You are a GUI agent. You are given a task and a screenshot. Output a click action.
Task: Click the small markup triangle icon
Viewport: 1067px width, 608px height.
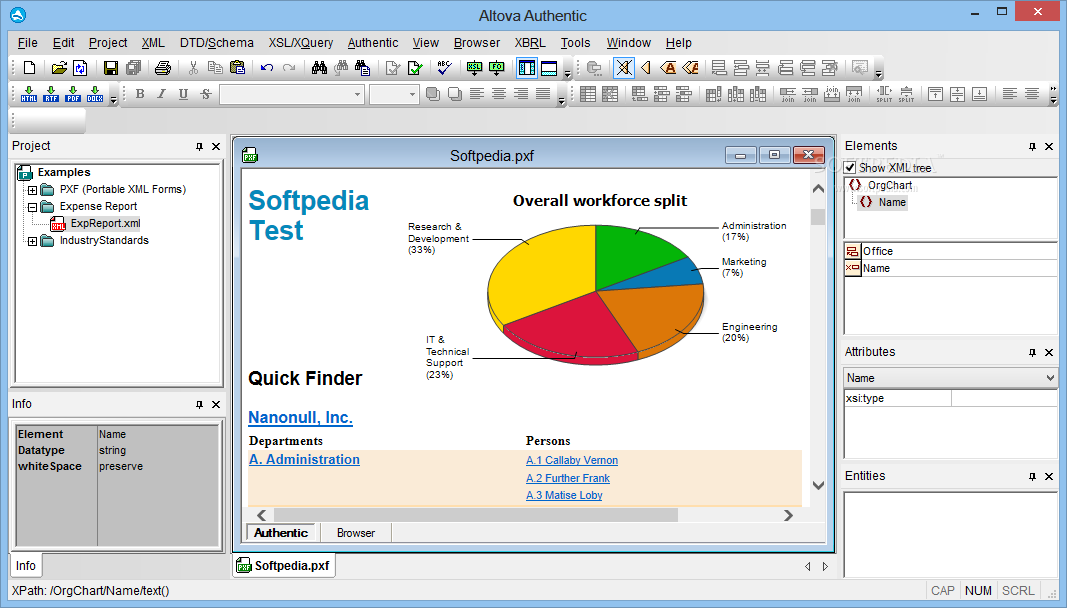[646, 67]
